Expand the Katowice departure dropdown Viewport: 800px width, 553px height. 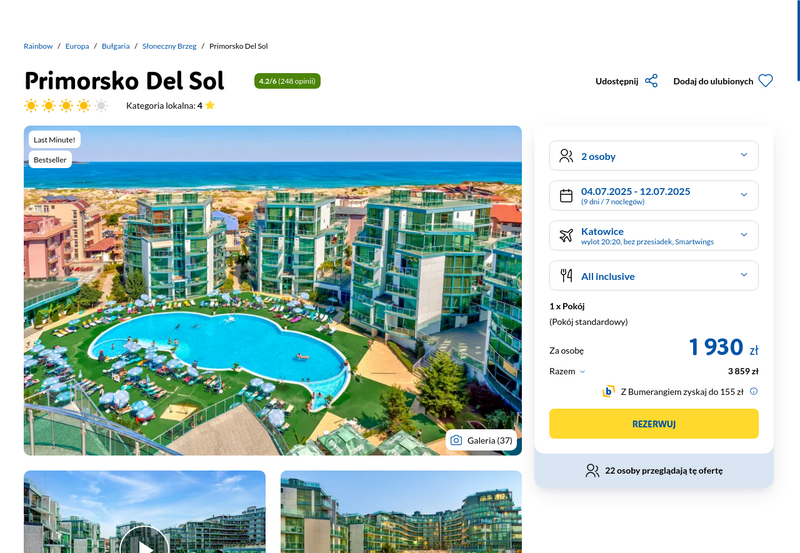pos(654,235)
